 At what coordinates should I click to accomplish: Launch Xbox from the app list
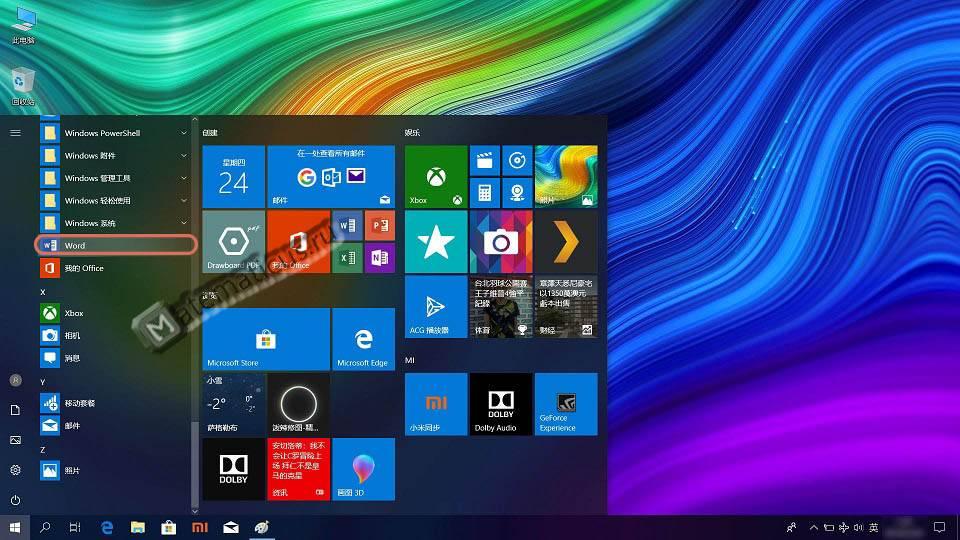[x=116, y=313]
